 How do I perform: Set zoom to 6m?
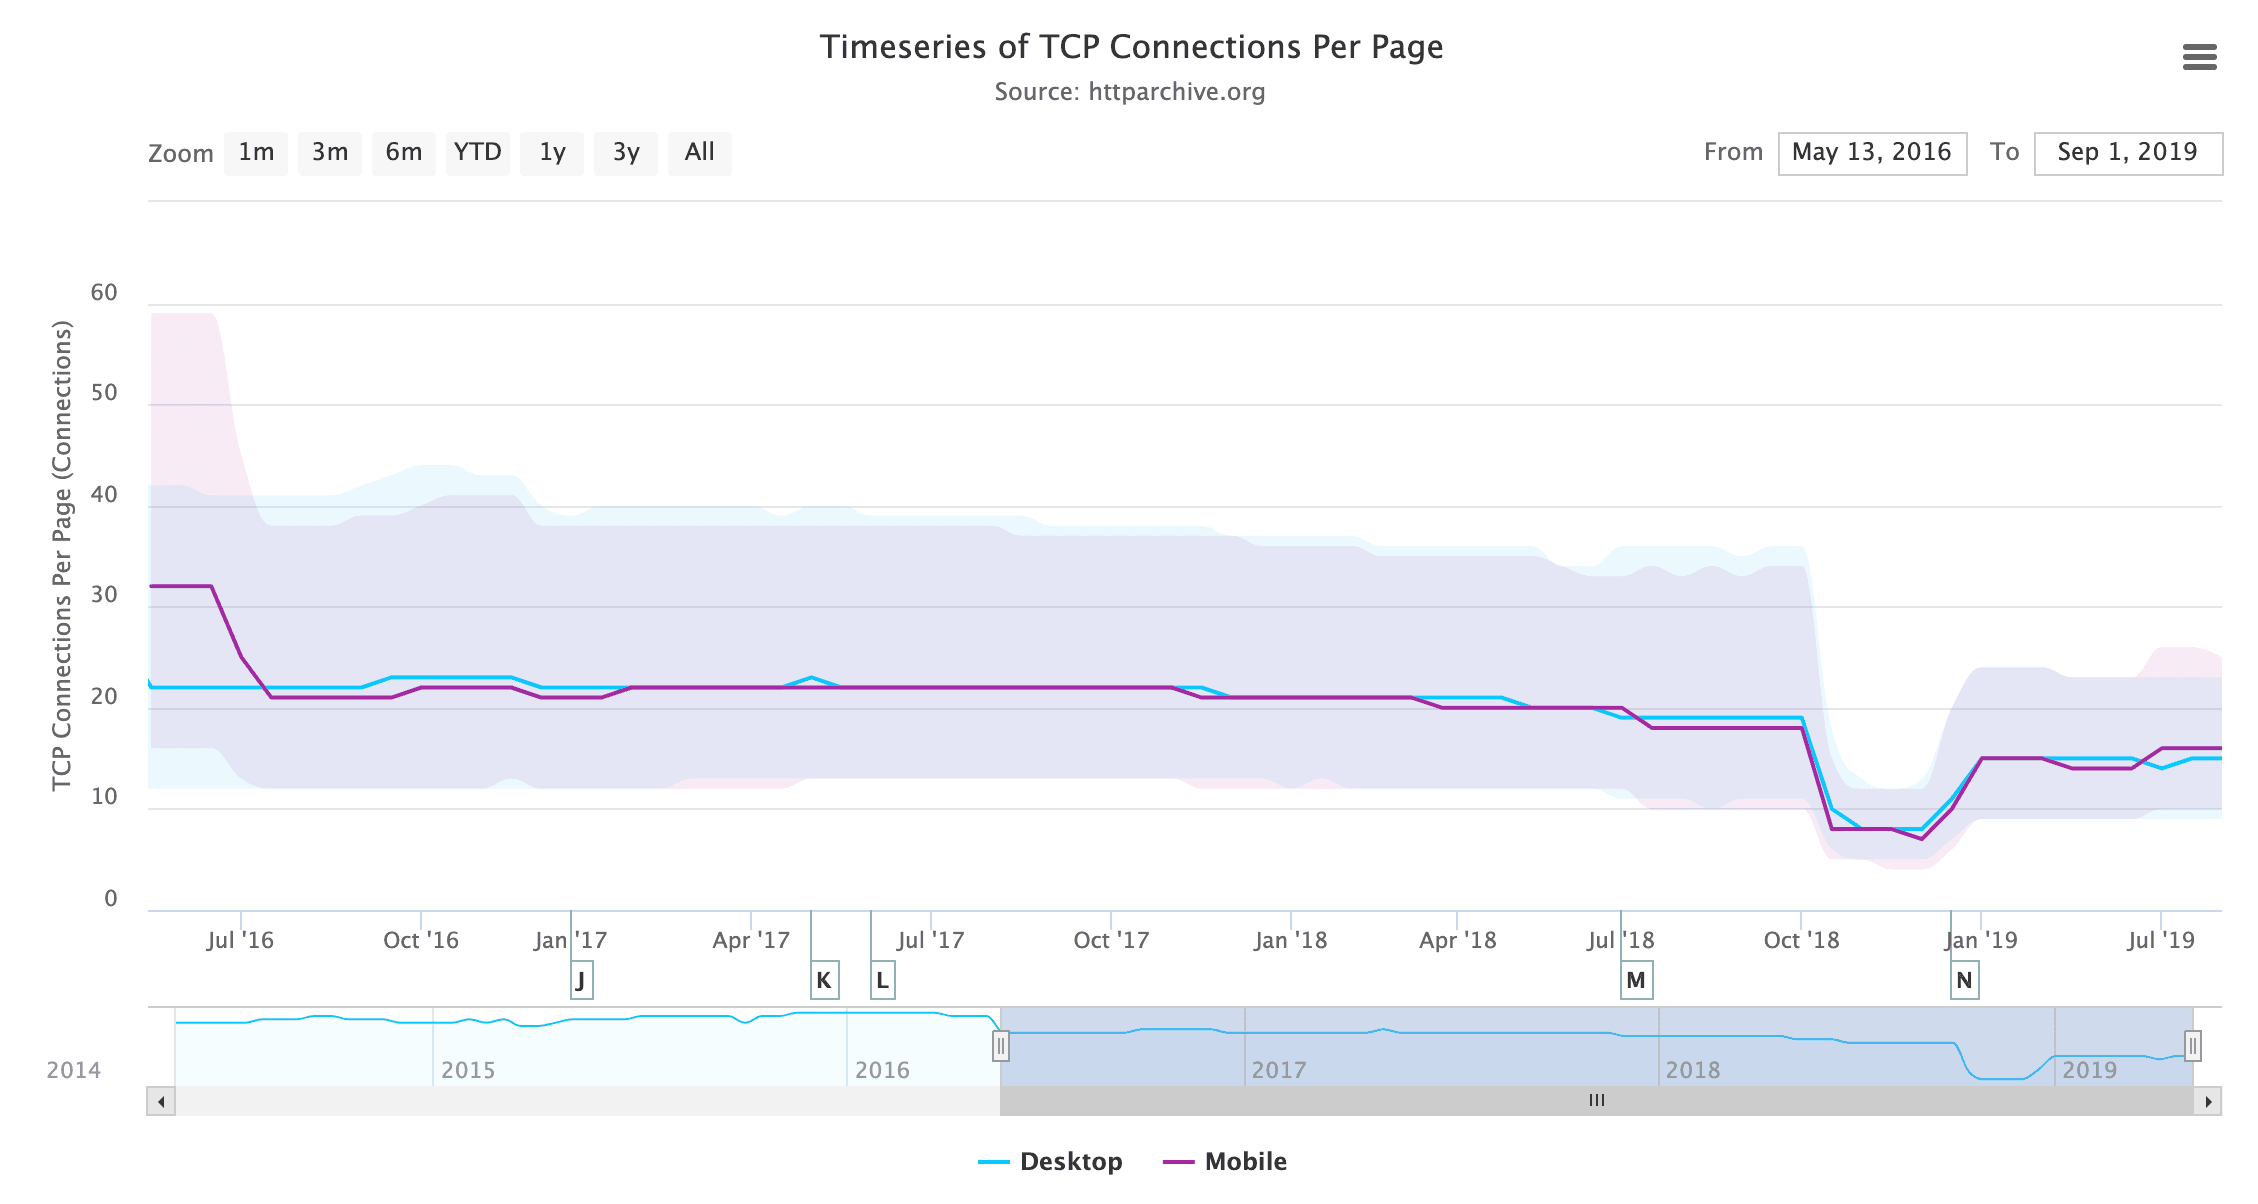(x=404, y=153)
